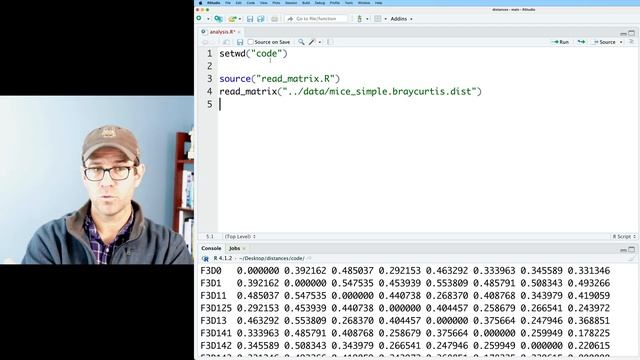Open the File menu

point(228,3)
